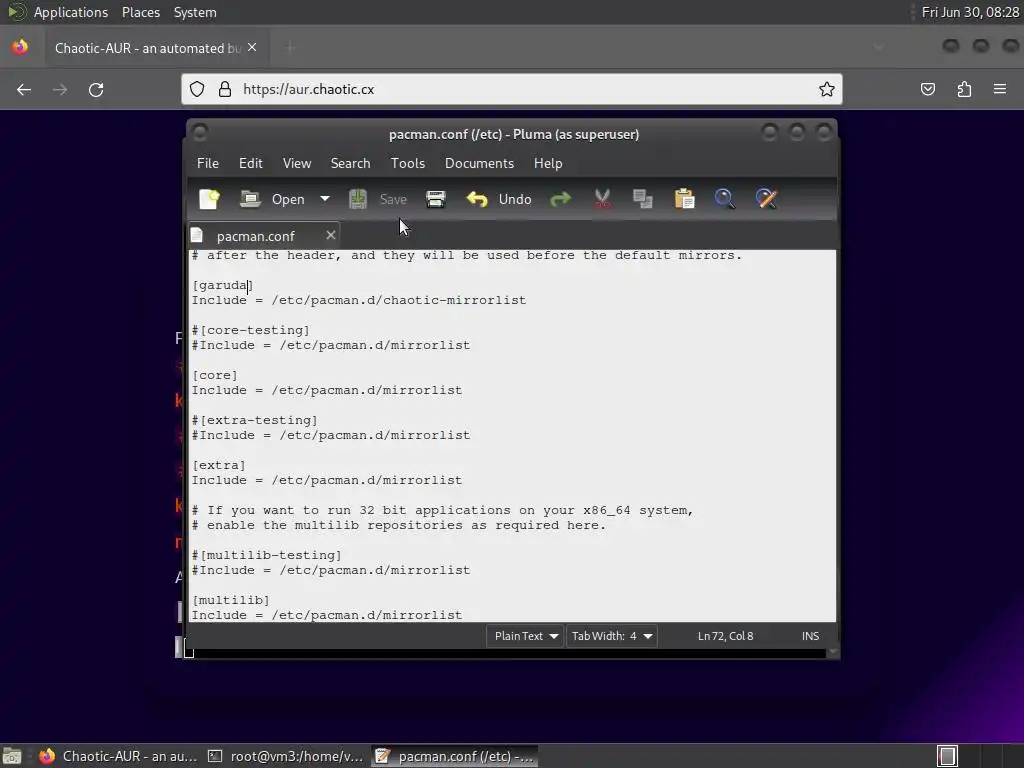The height and width of the screenshot is (768, 1024).
Task: Open the Tools menu
Action: pyautogui.click(x=408, y=163)
